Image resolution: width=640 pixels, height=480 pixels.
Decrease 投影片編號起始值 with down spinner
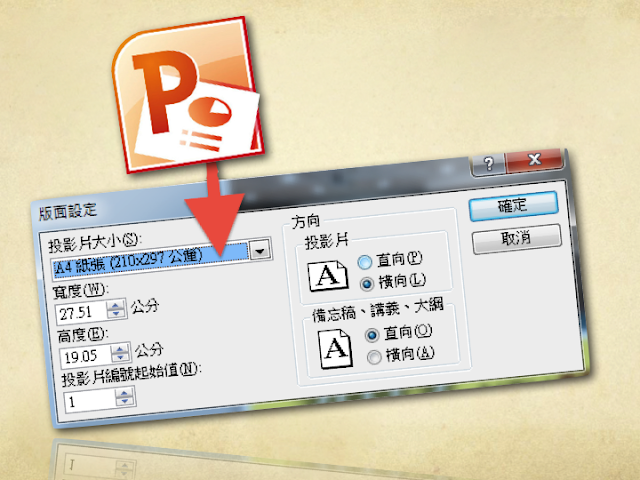(x=125, y=402)
